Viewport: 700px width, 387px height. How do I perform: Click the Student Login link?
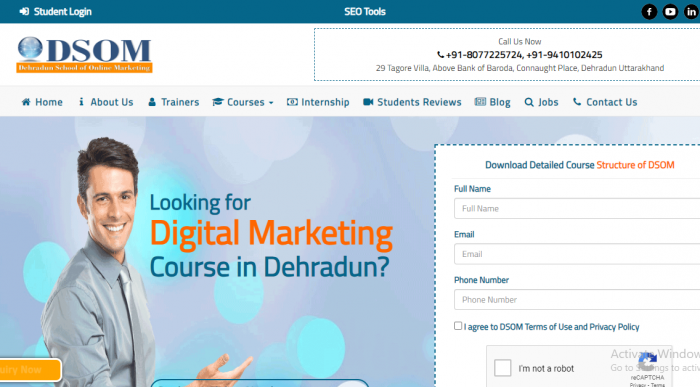(55, 12)
